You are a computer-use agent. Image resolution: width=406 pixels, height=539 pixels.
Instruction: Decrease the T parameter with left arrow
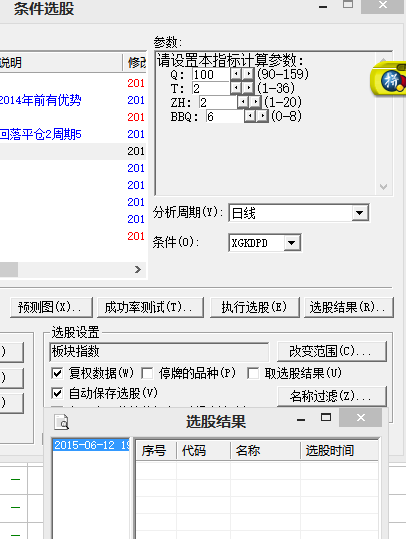click(x=236, y=88)
